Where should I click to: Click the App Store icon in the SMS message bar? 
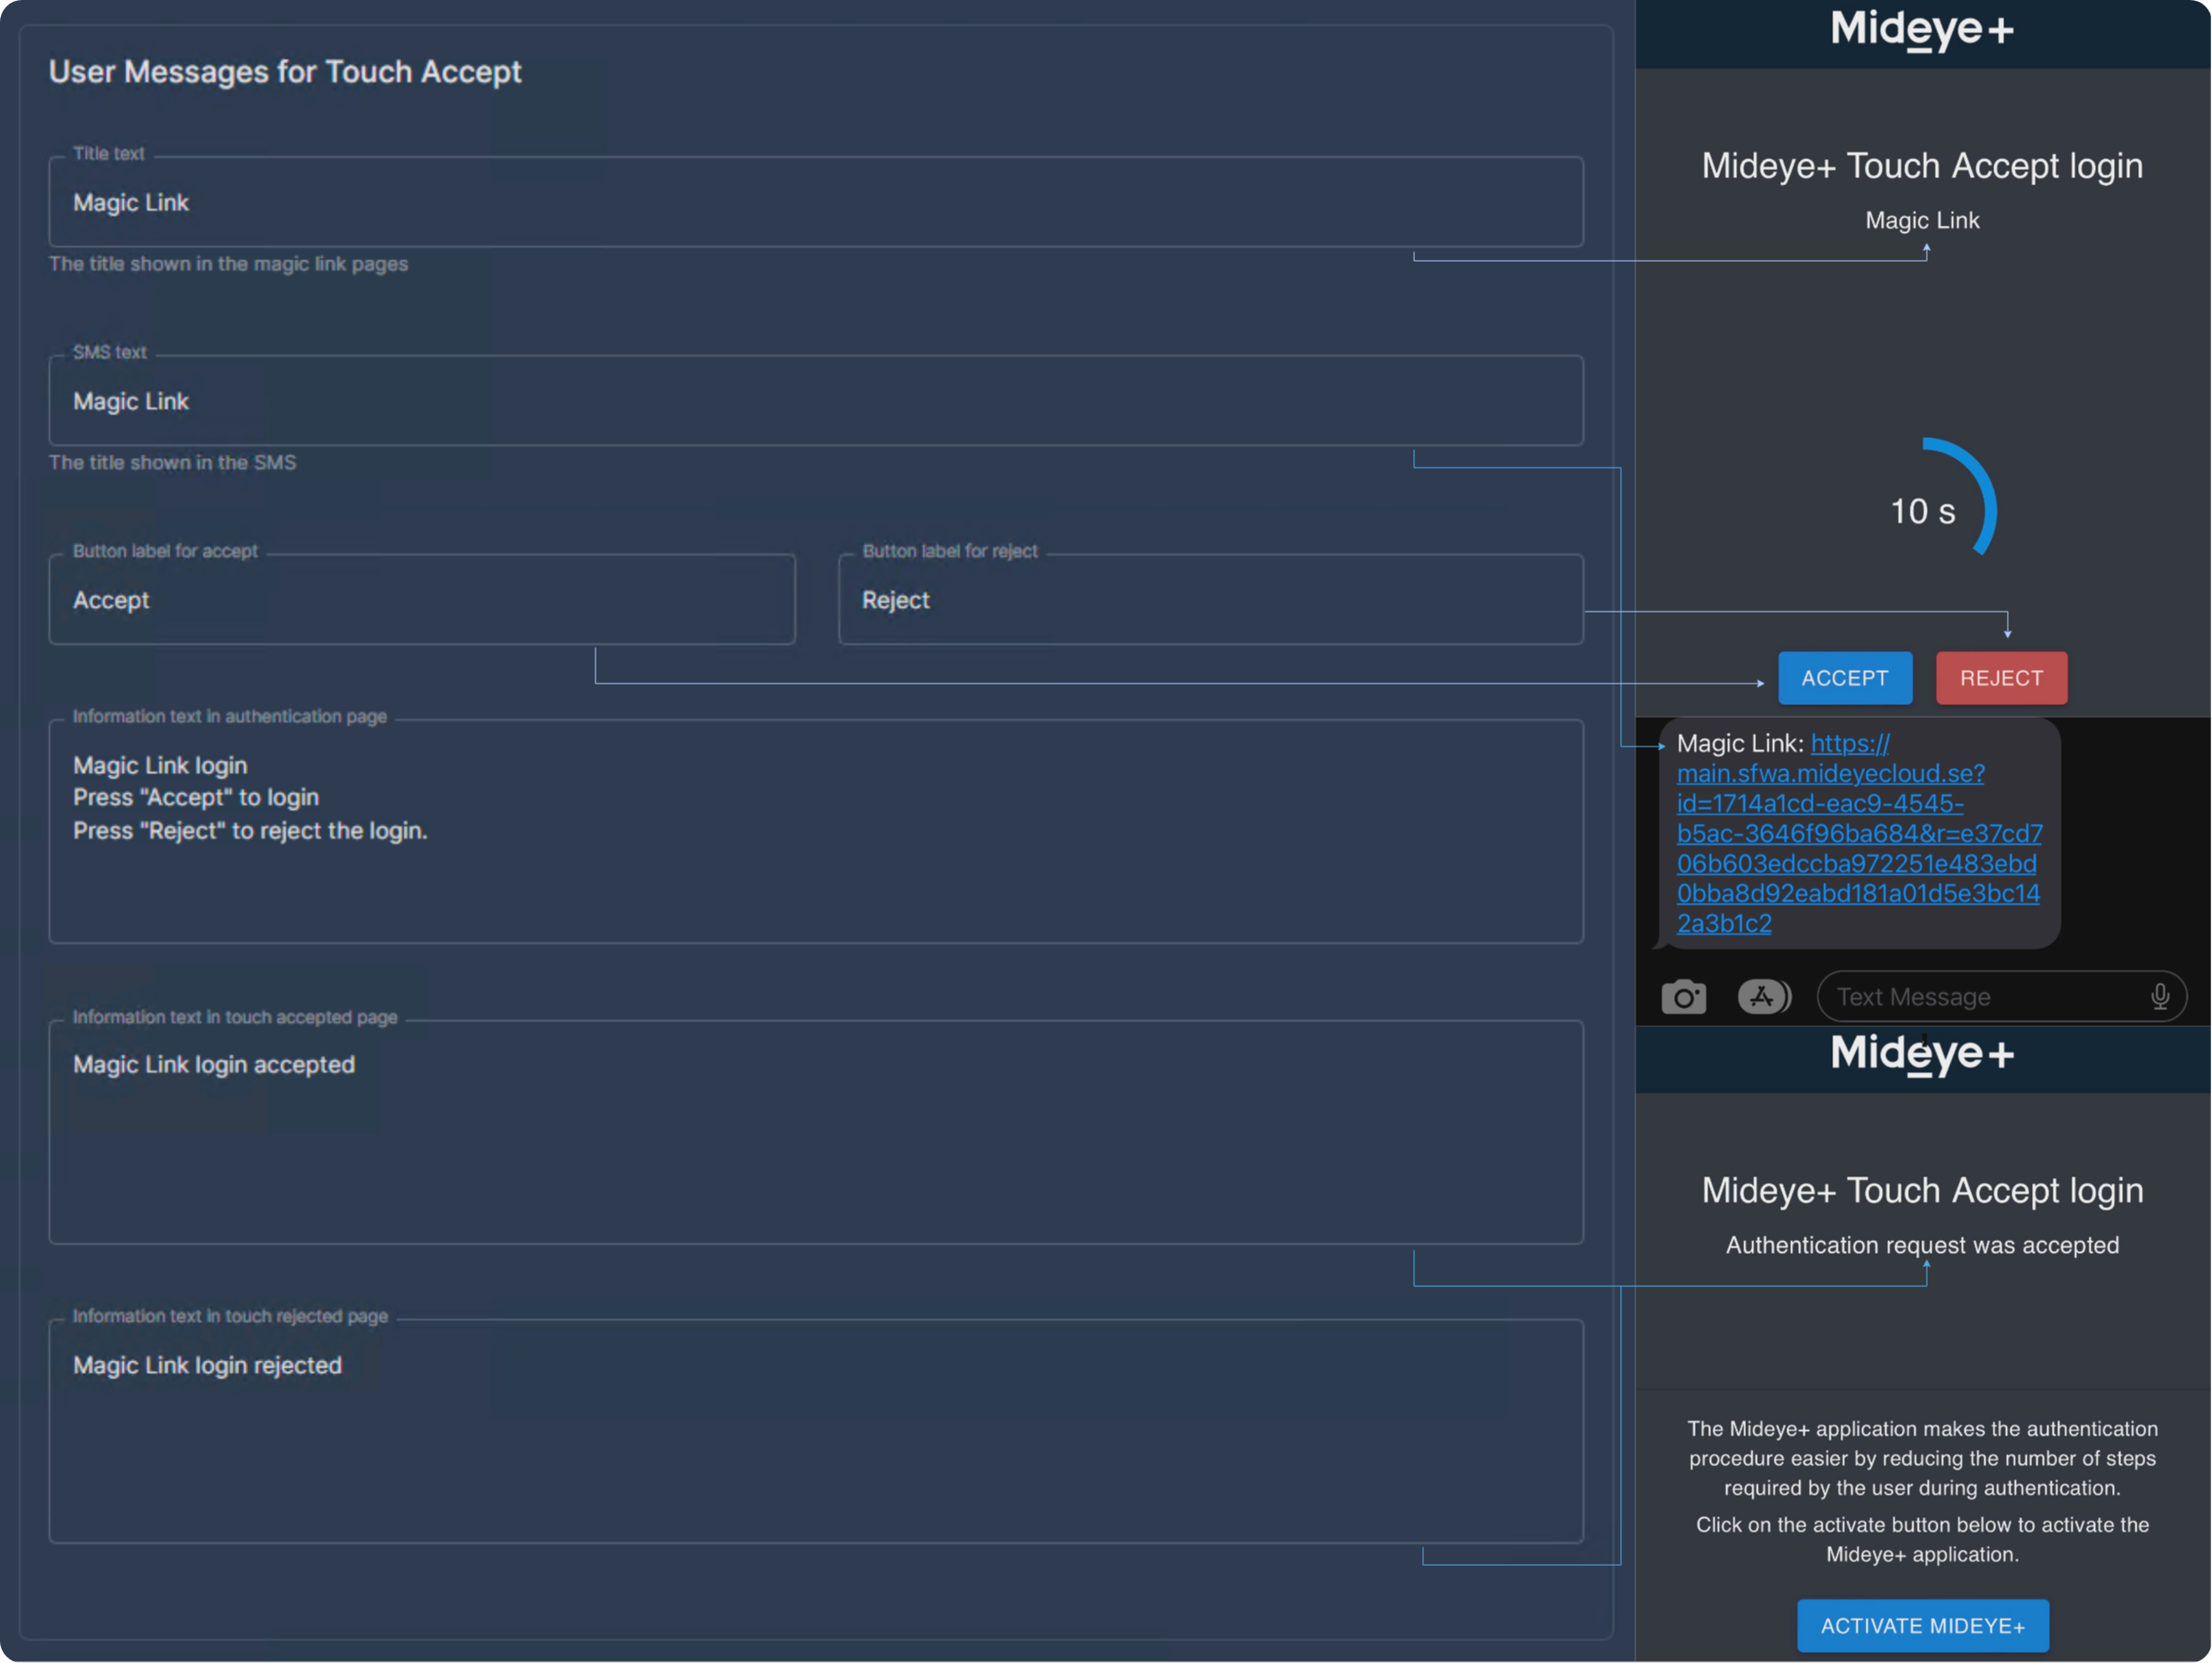(x=1763, y=996)
